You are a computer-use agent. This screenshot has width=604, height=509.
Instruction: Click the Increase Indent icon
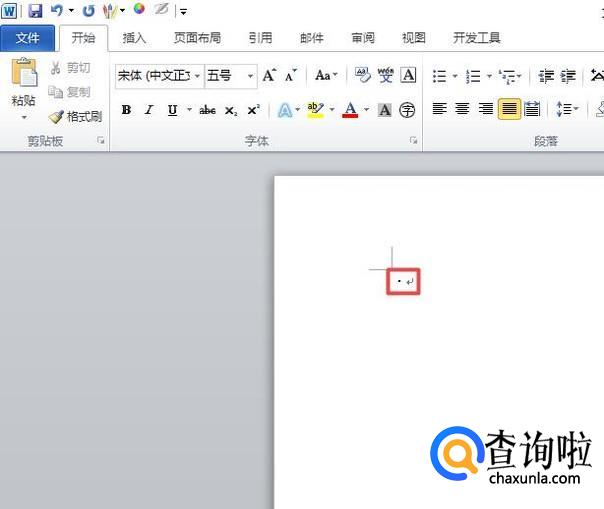click(x=568, y=76)
